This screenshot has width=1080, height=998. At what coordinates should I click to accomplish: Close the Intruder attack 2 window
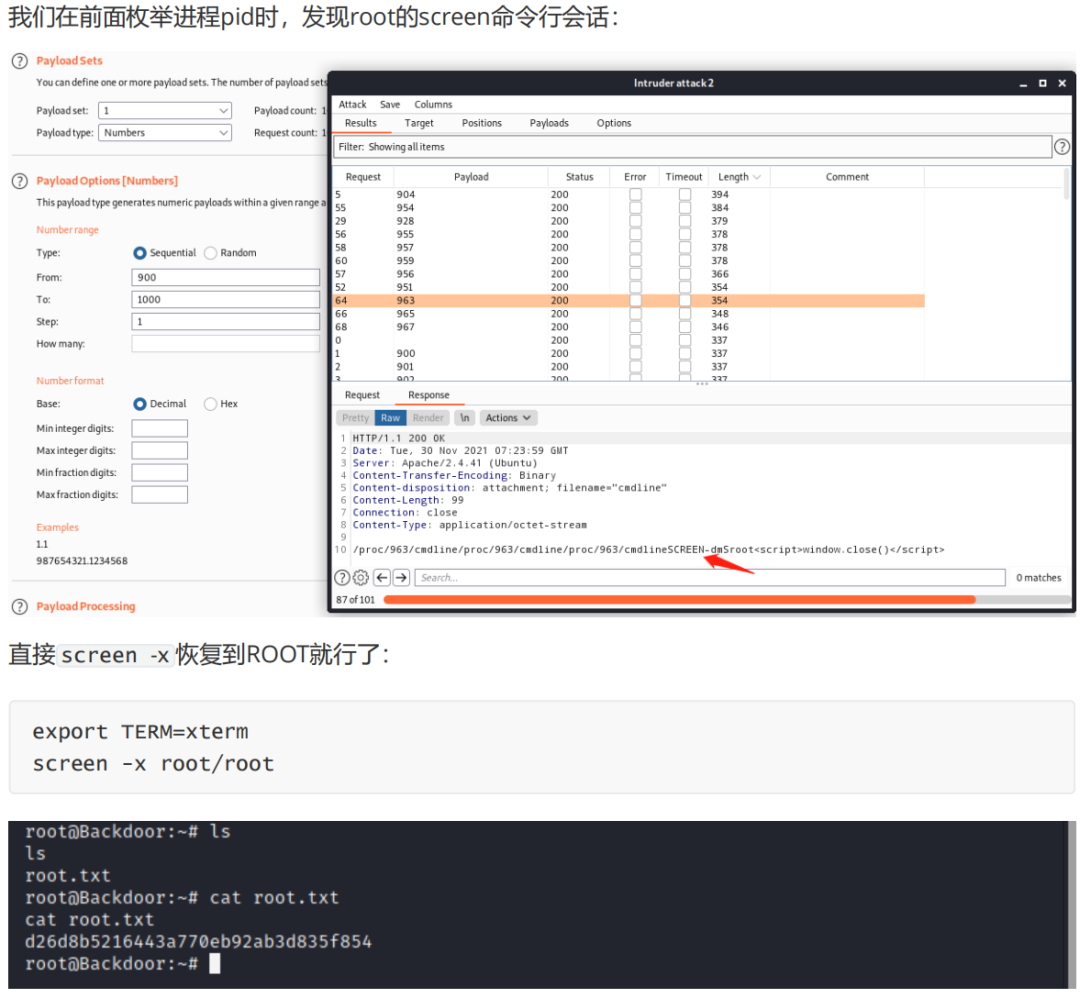coord(1062,83)
